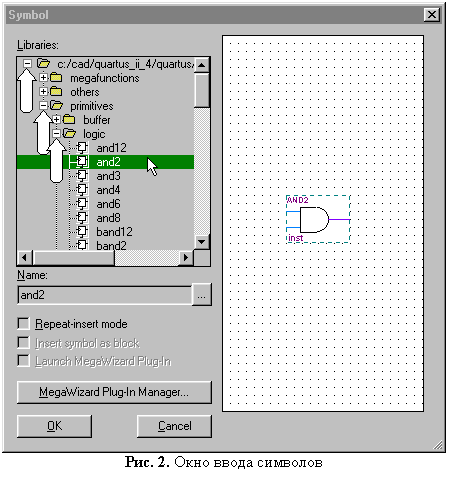Select the band2 tree item

click(111, 246)
